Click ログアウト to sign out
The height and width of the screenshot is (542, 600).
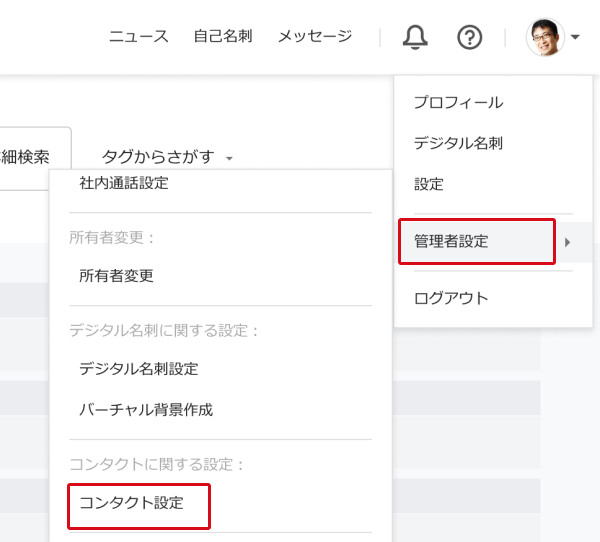click(x=451, y=298)
